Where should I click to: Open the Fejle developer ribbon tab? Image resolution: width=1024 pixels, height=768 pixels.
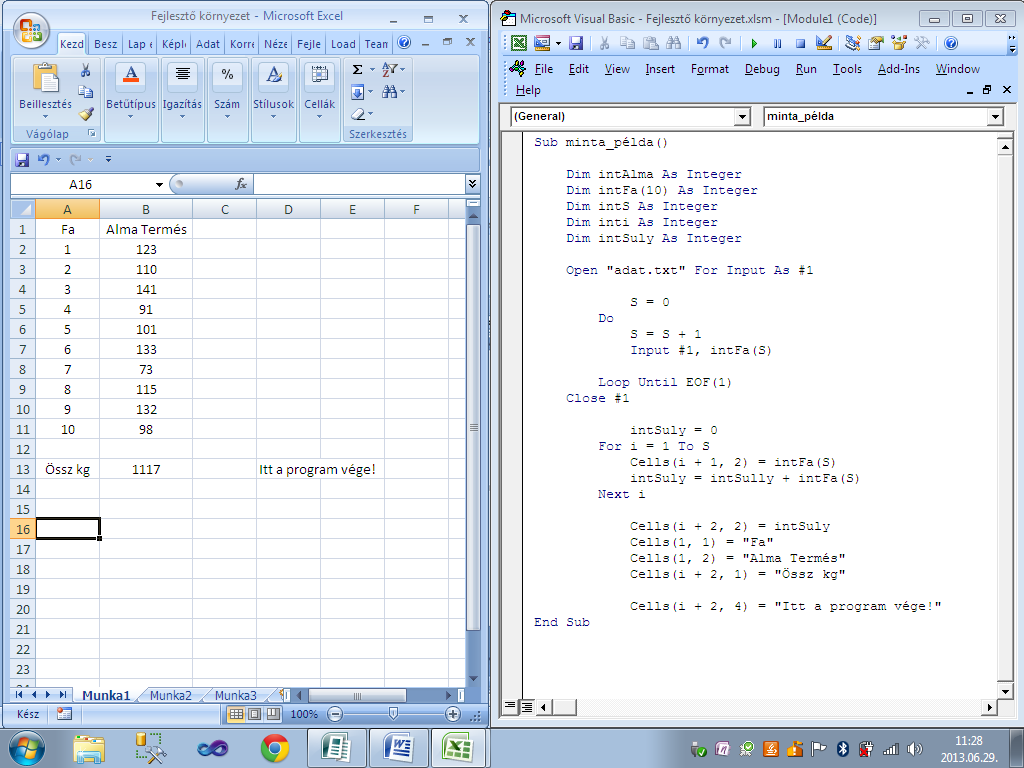[308, 44]
